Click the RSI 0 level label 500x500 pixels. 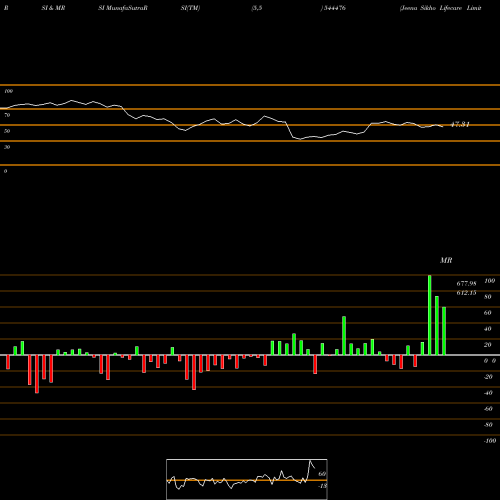[5, 171]
